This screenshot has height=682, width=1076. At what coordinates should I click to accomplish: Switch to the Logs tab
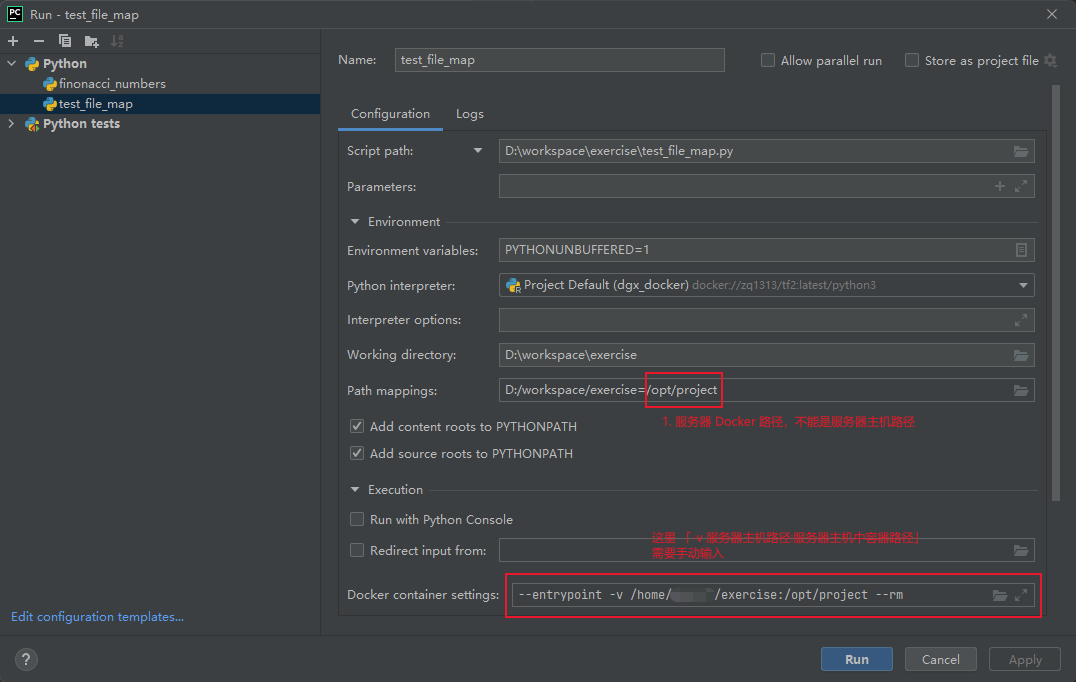[x=469, y=113]
